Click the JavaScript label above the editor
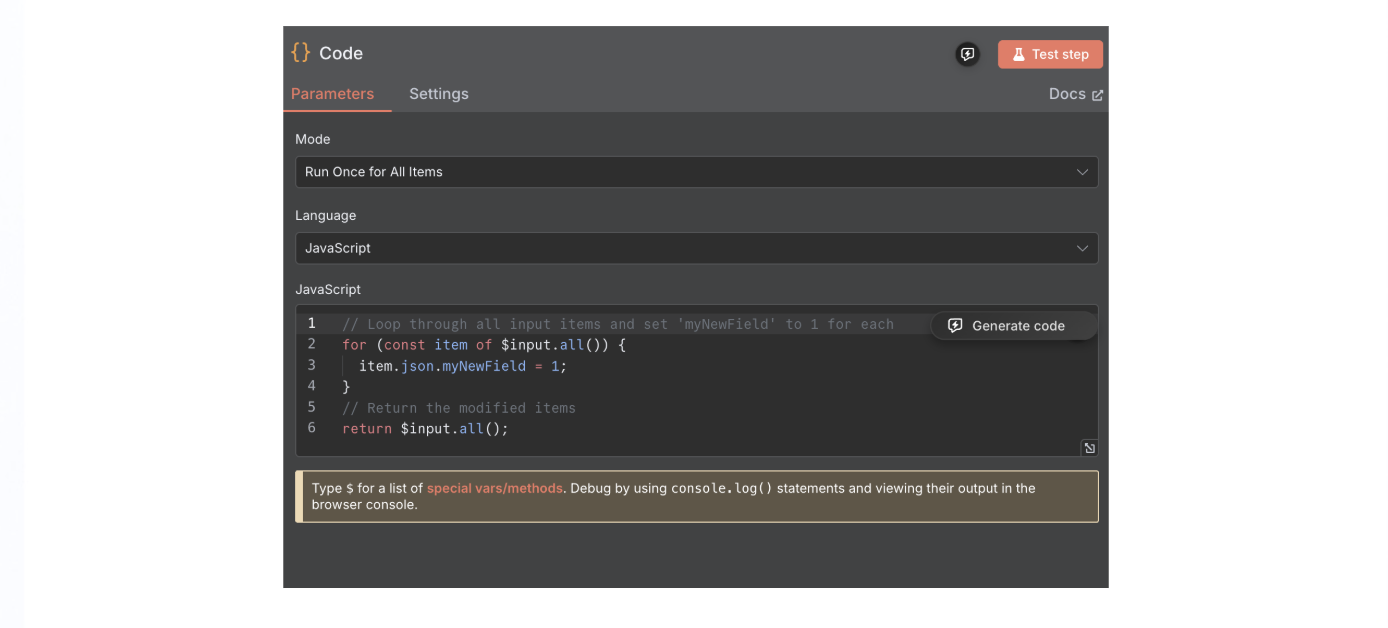The image size is (1388, 628). [x=328, y=289]
